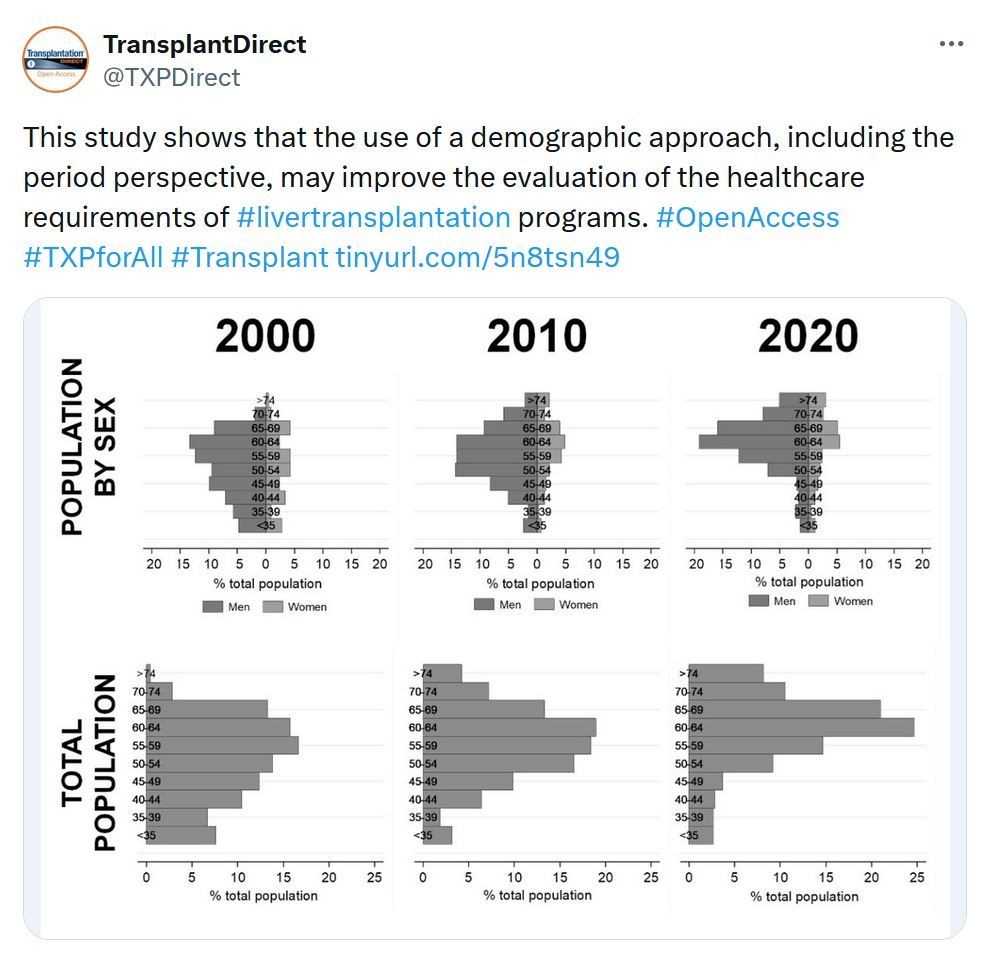The image size is (994, 959).
Task: Open the @TXPDirect handle link
Action: pos(171,77)
